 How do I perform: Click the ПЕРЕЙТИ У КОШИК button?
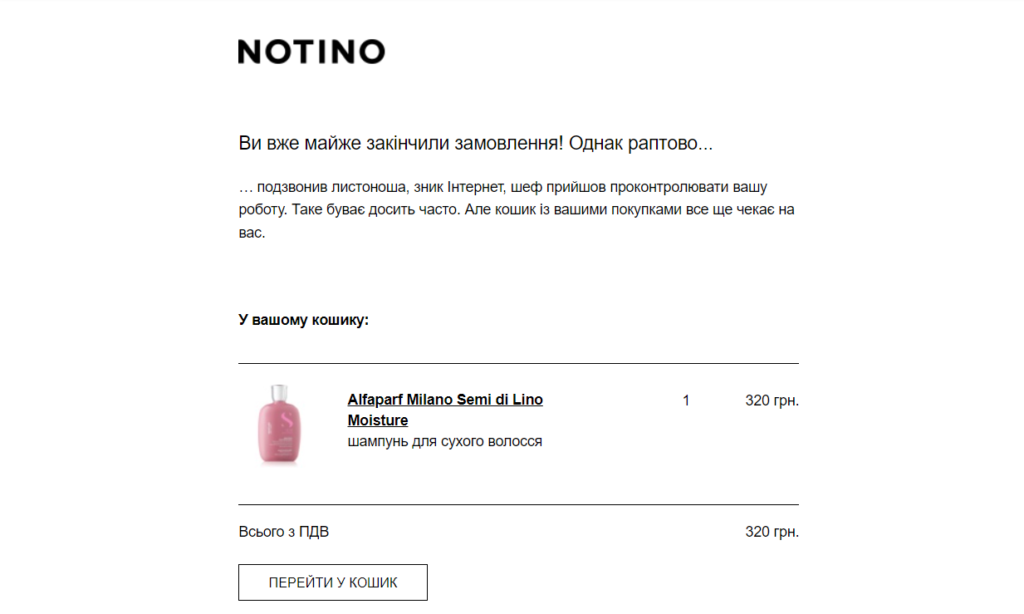(x=333, y=583)
